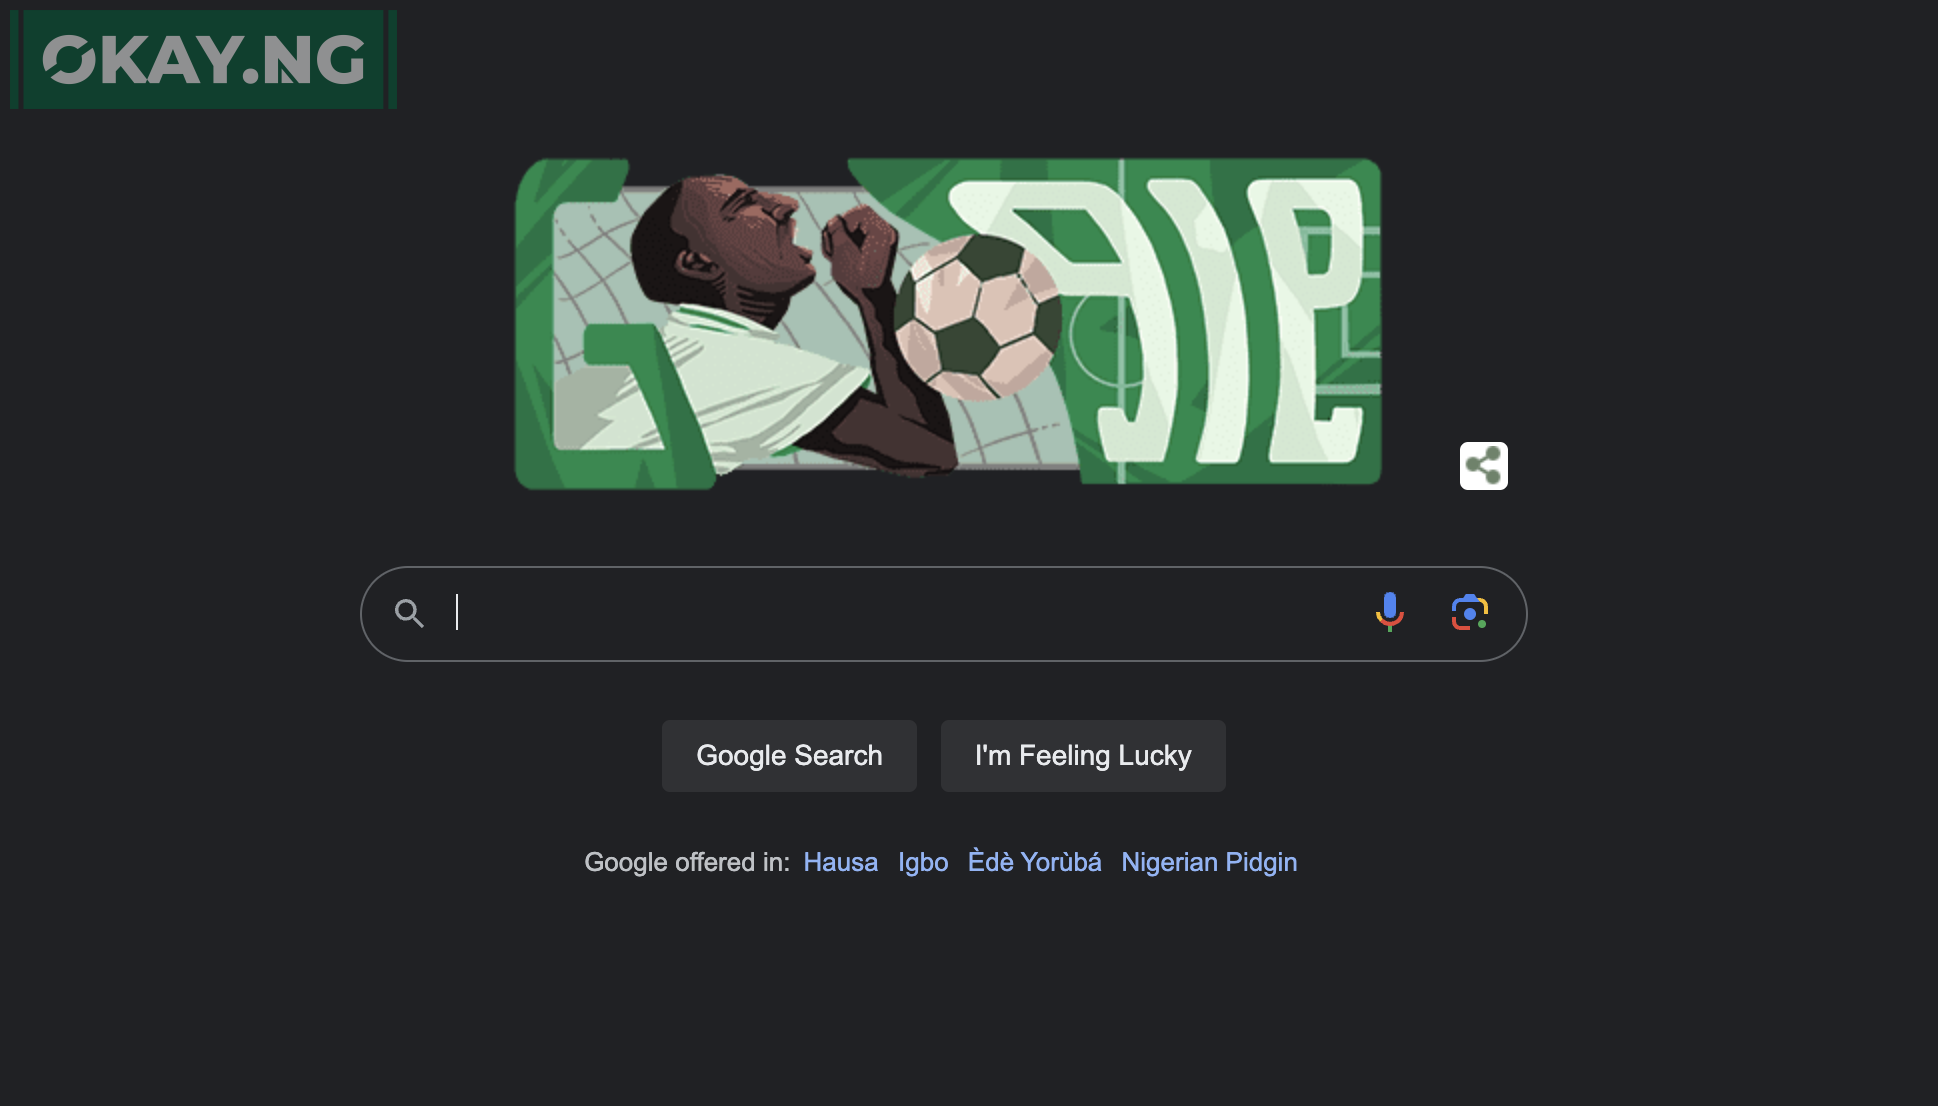Screen dimensions: 1938x1106
Task: Click the share icon beside the doodle
Action: click(x=1483, y=466)
